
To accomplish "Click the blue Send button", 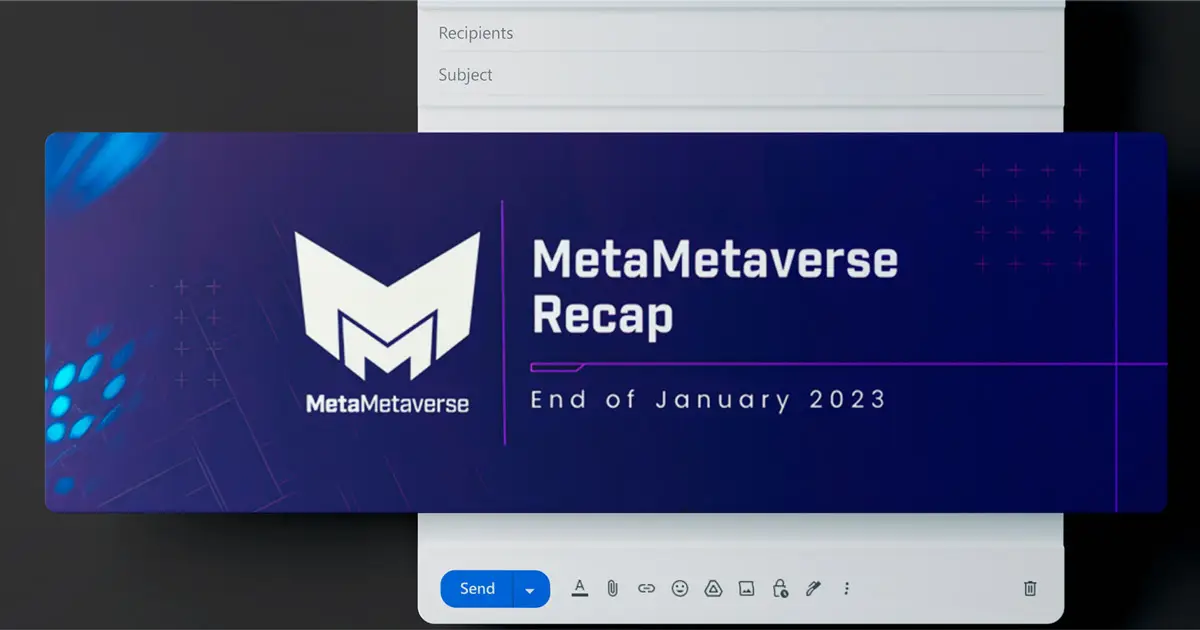I will pos(477,589).
